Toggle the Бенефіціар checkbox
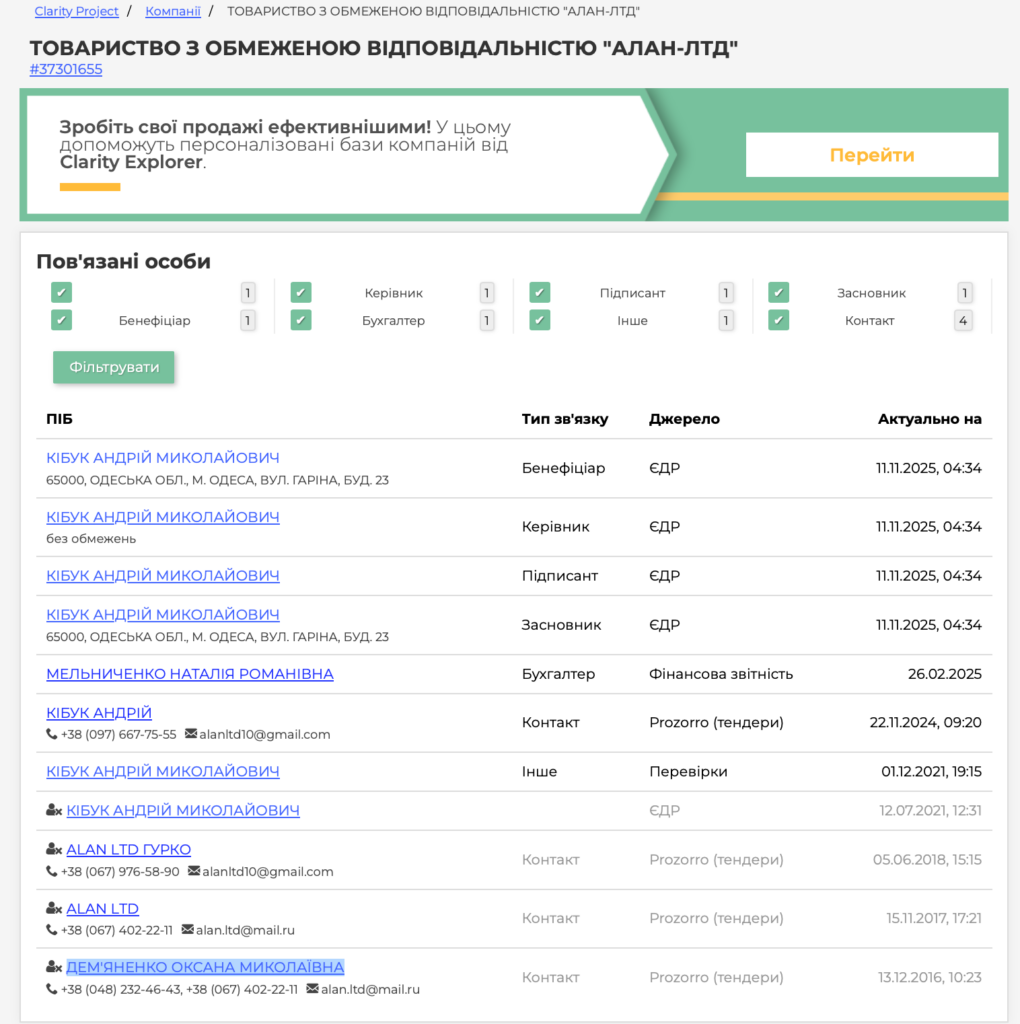Screen dimensions: 1020x1024 (62, 321)
